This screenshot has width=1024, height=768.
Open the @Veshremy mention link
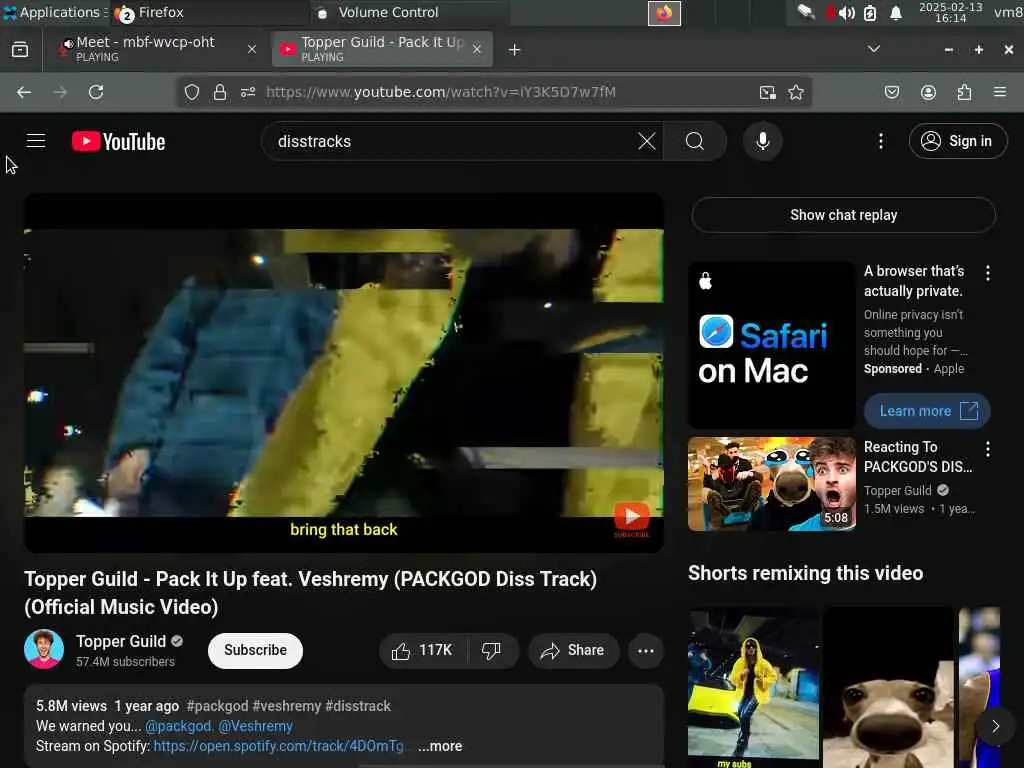255,726
